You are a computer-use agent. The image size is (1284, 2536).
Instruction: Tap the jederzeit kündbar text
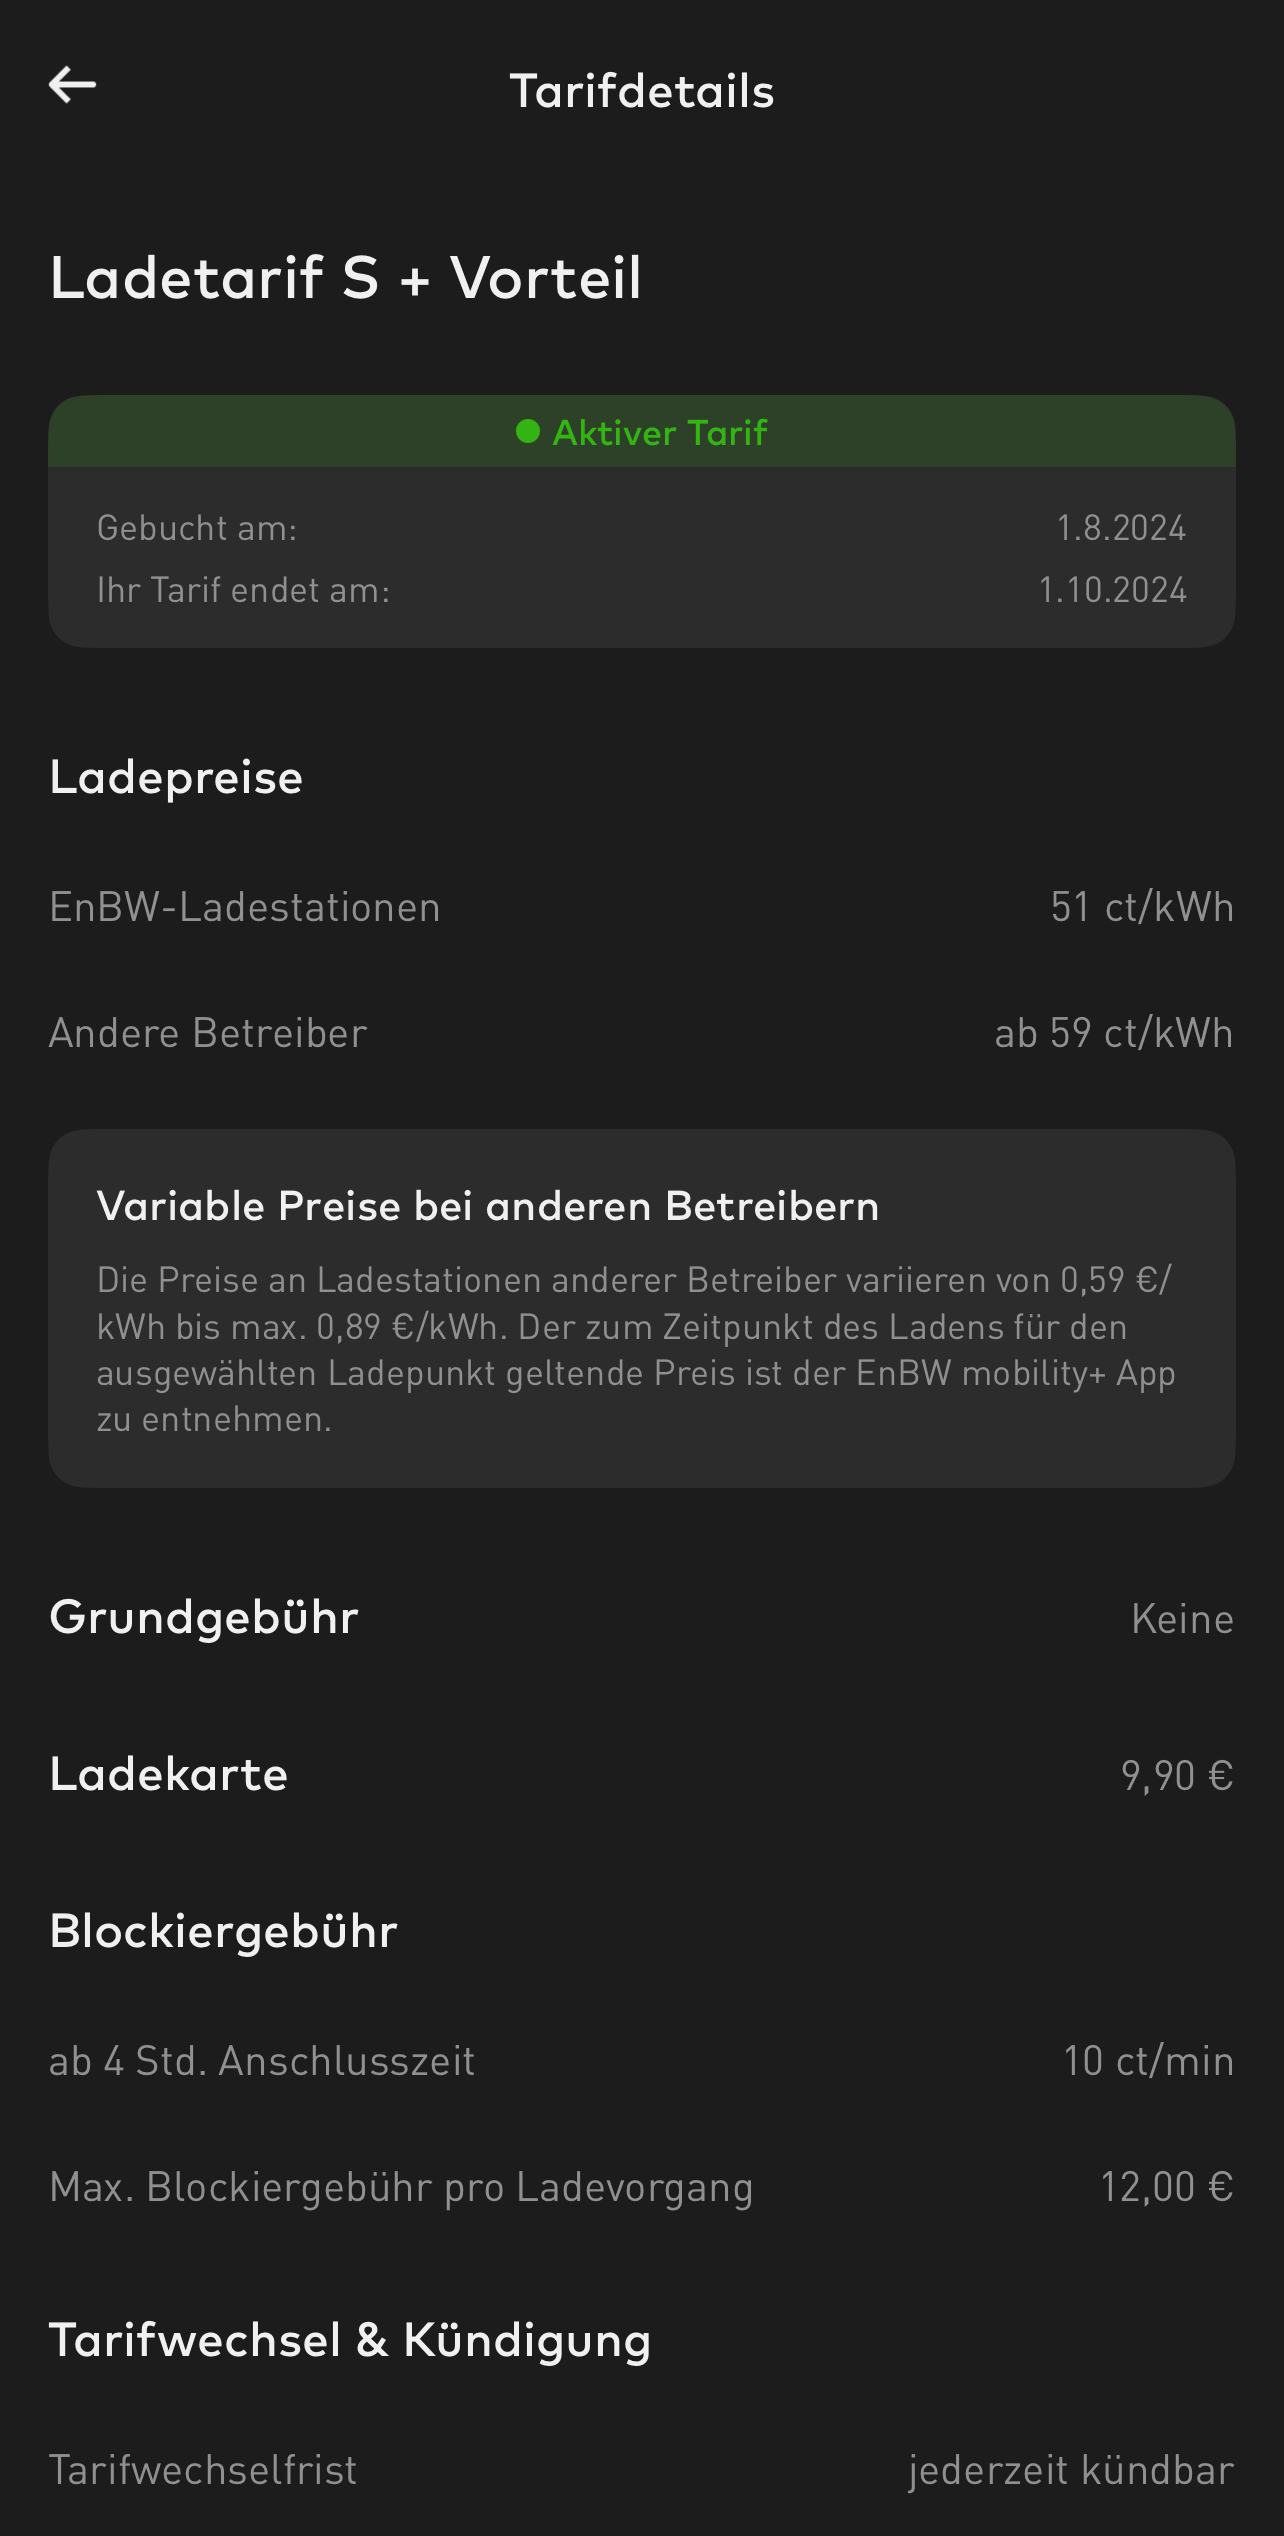point(1071,2470)
